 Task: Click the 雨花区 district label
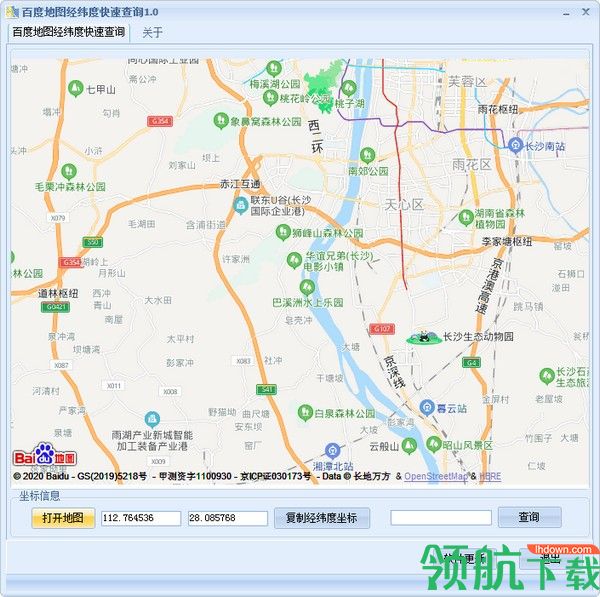(x=472, y=165)
